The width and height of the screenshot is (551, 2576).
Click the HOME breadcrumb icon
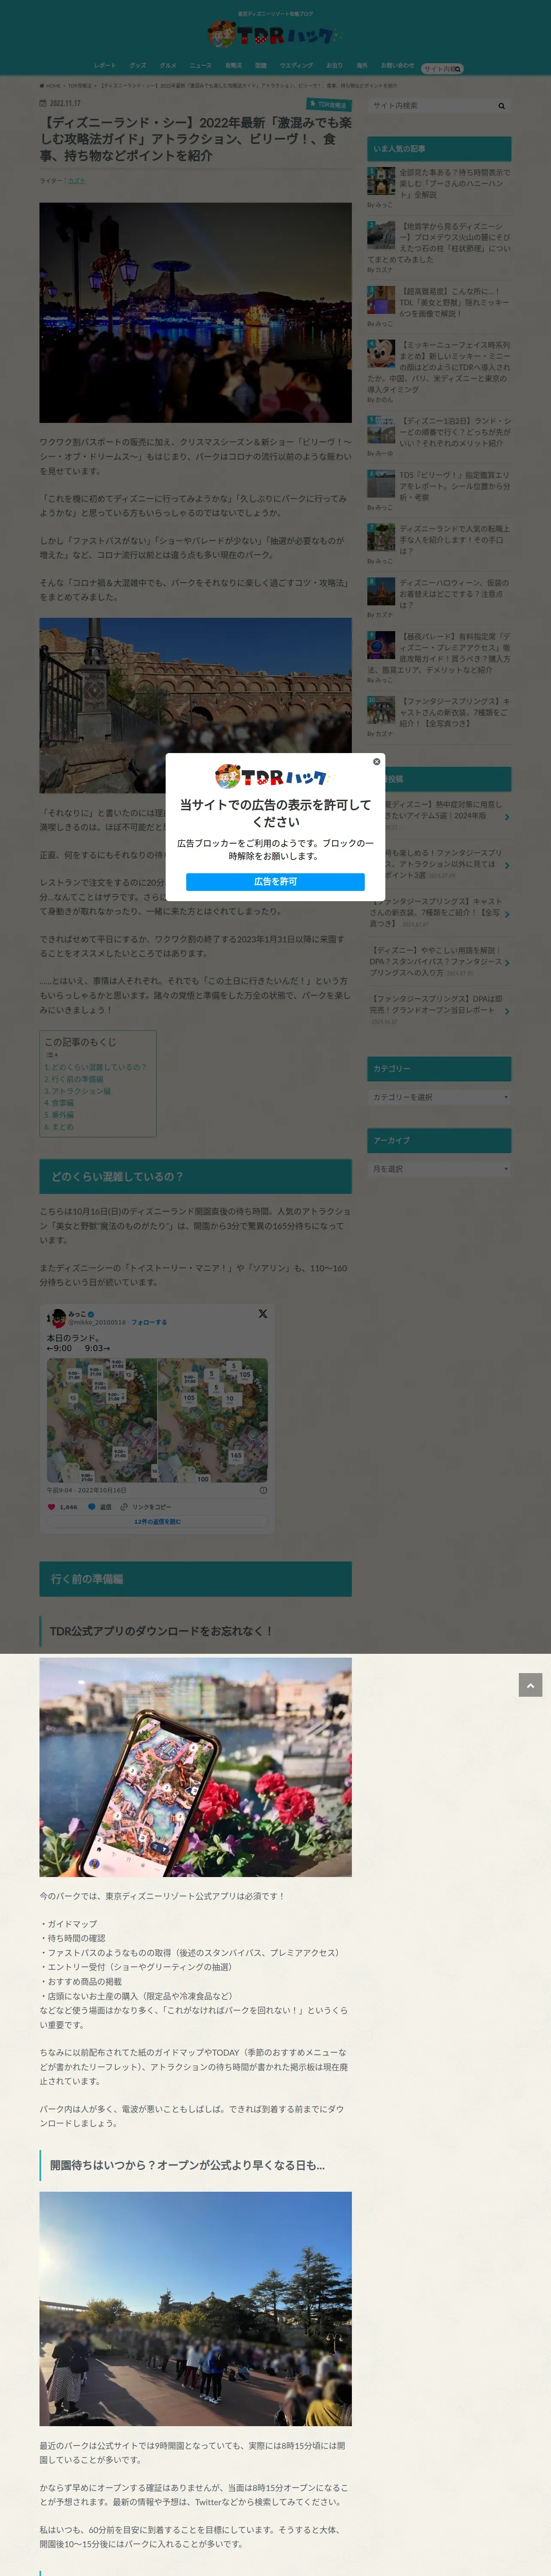click(x=42, y=86)
